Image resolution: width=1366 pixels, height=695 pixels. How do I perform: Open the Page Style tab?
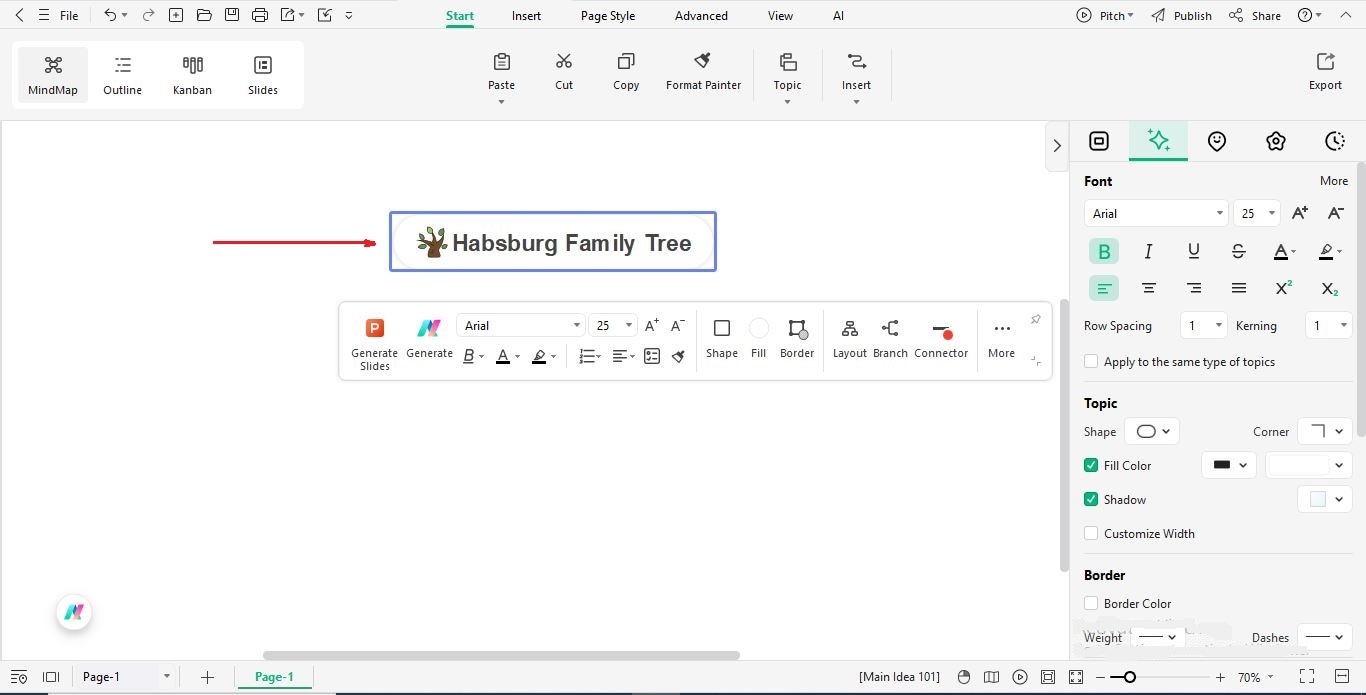pos(607,15)
